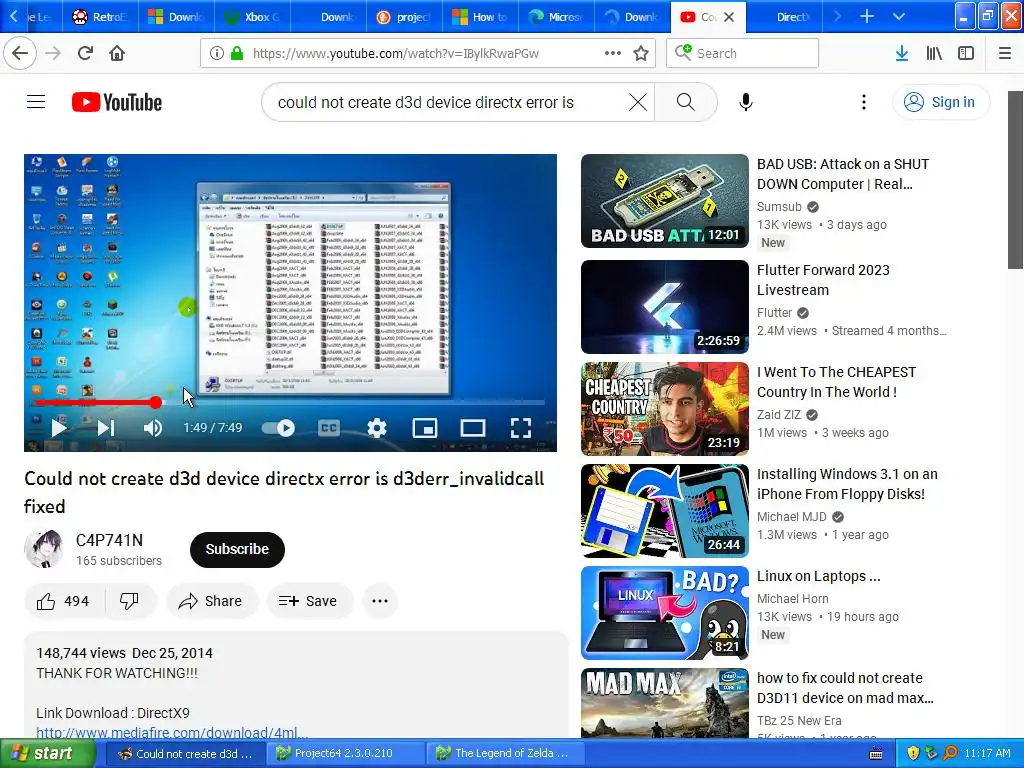
Task: Open YouTube settings three-dot menu
Action: click(863, 102)
